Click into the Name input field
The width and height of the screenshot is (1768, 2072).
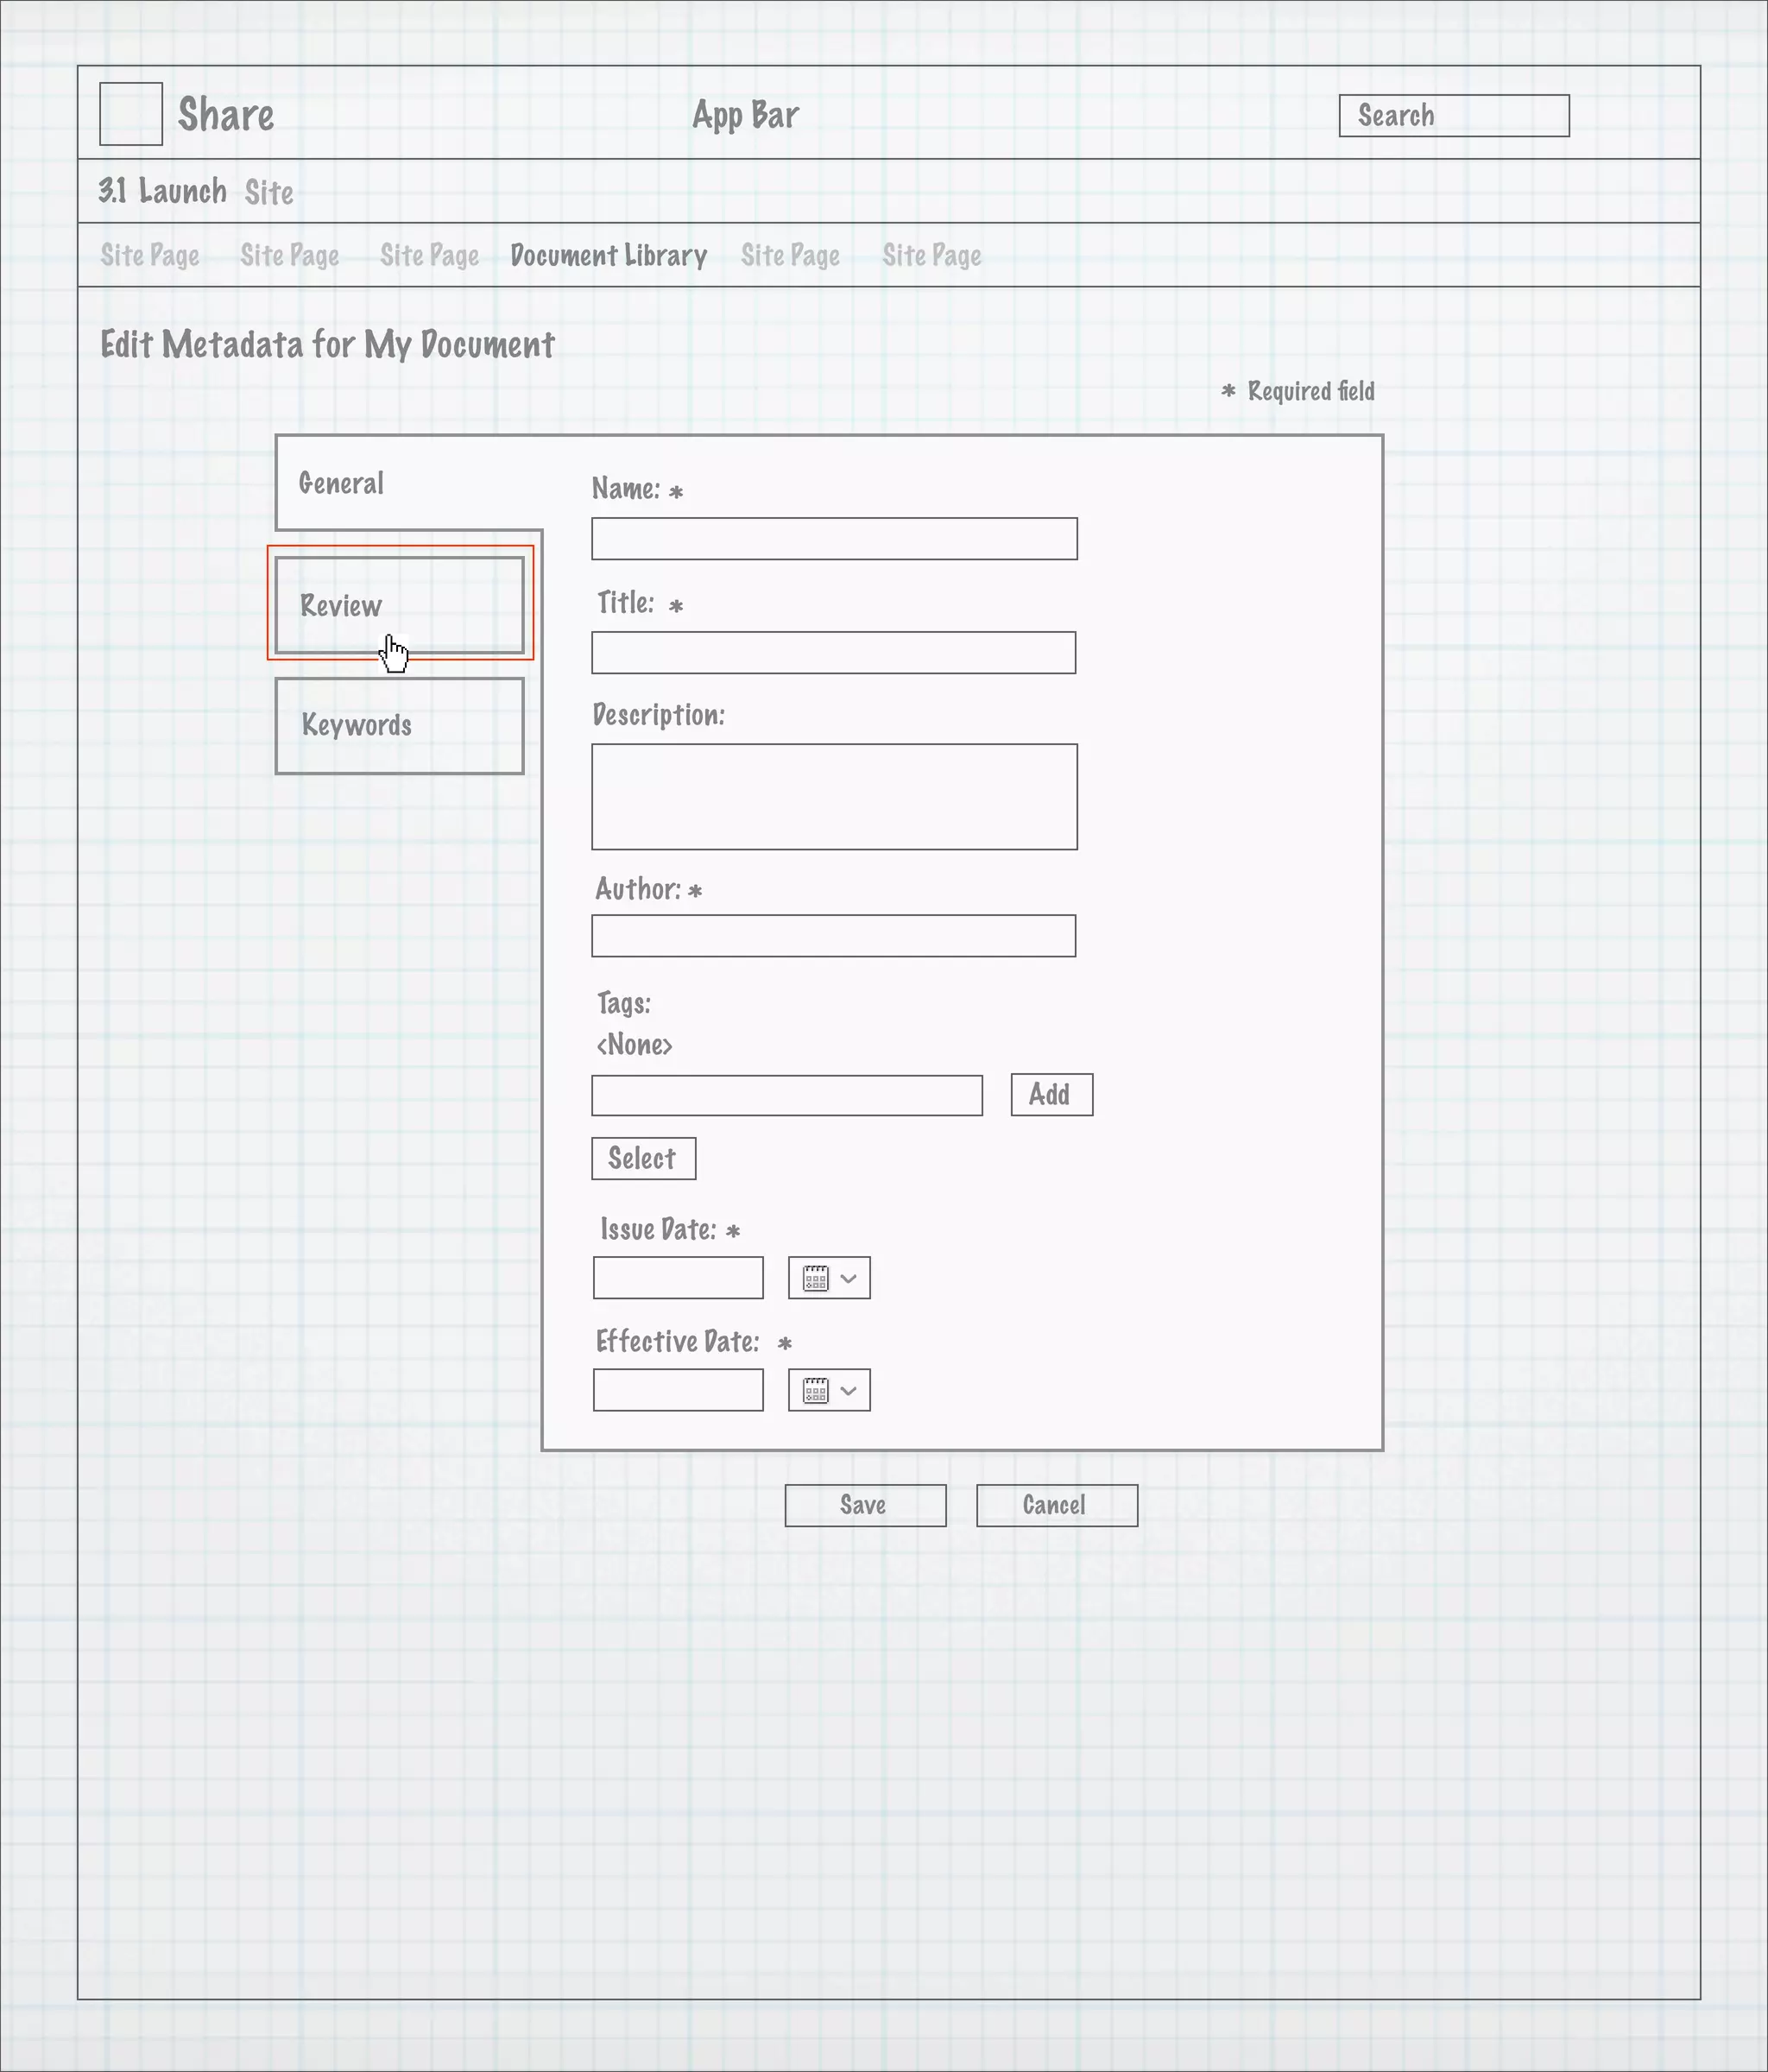834,539
